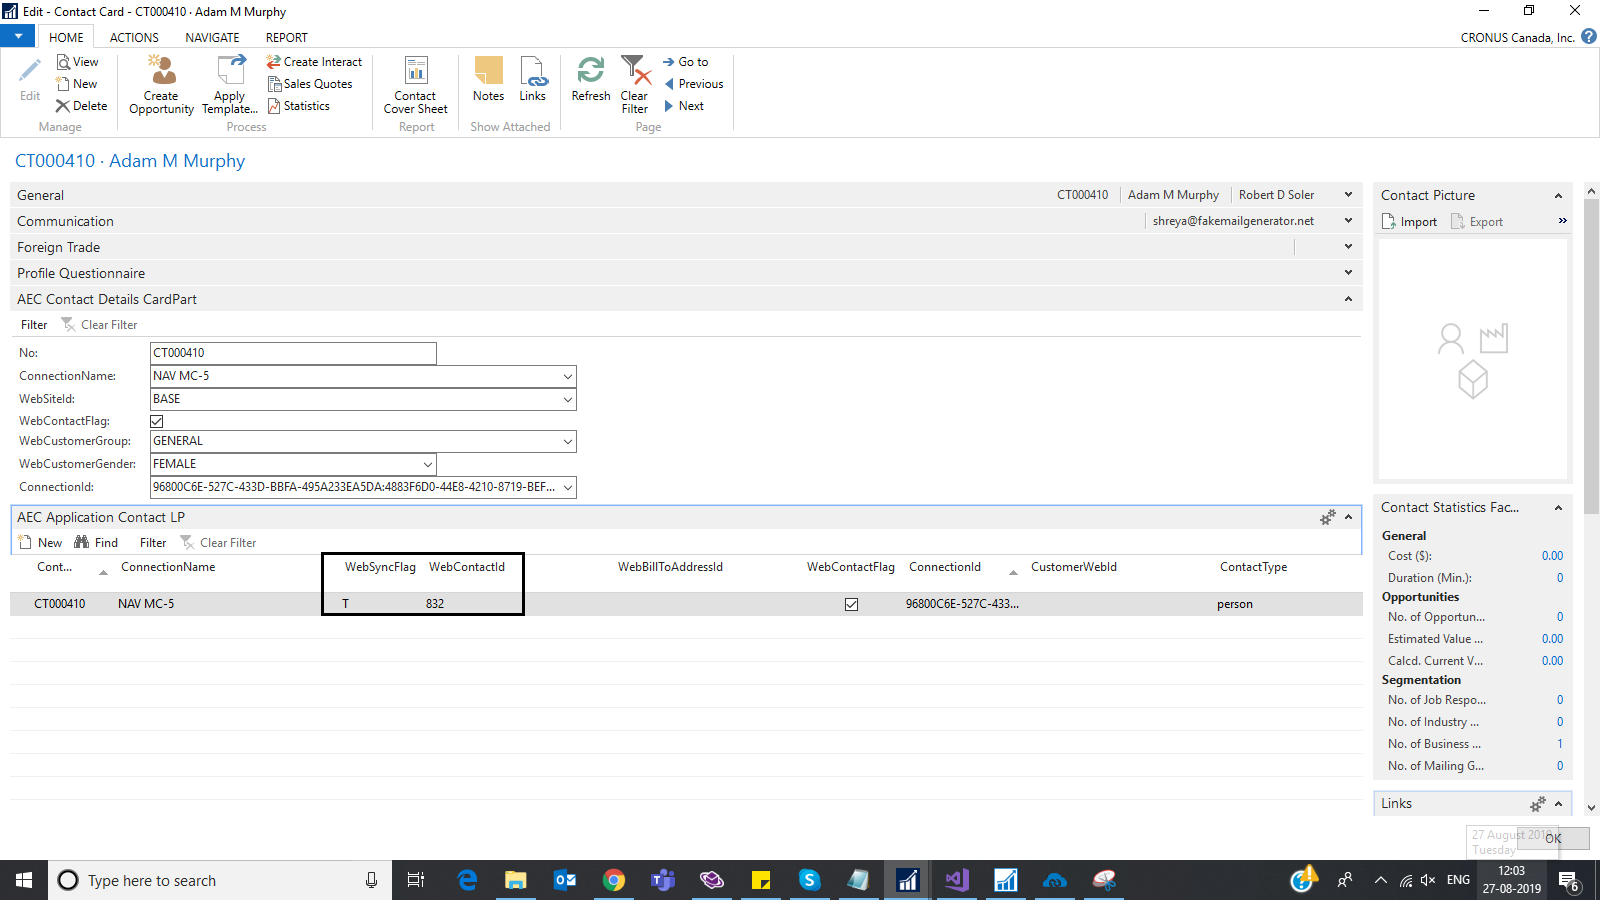The height and width of the screenshot is (900, 1600).
Task: Switch to the NAVIGATE ribbon tab
Action: [x=212, y=37]
